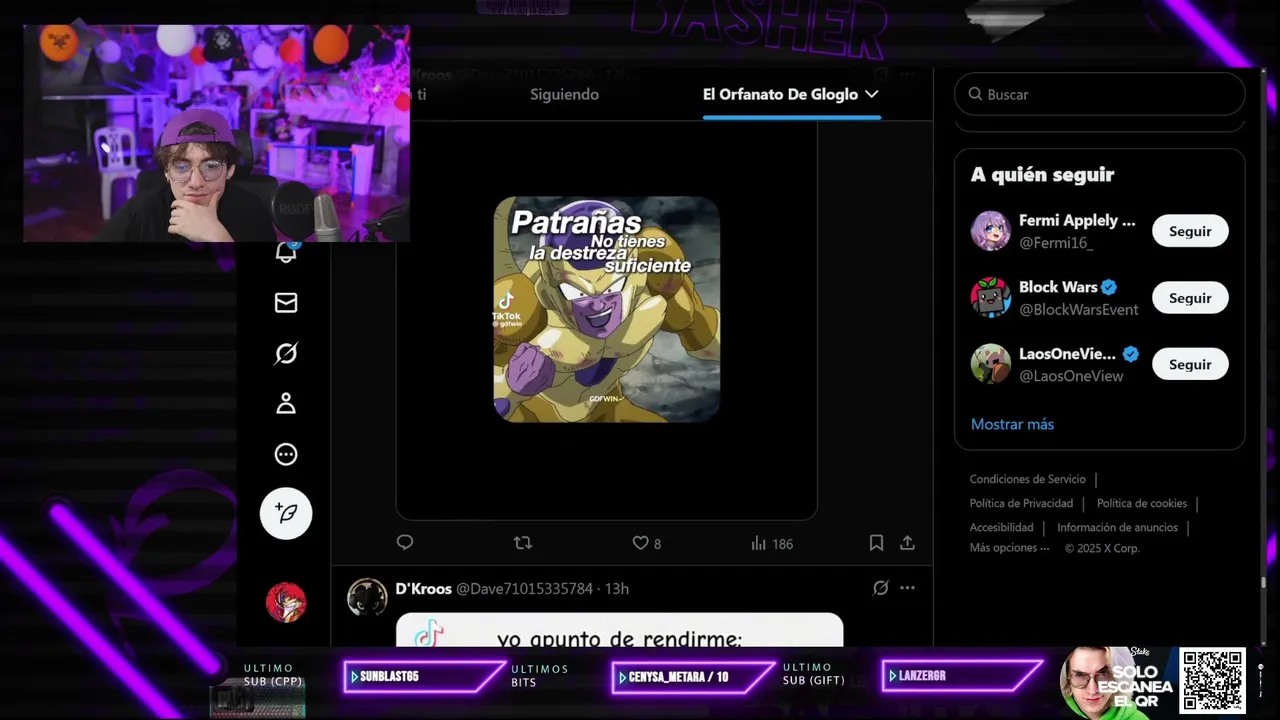Screen dimensions: 1280x720
Task: Click @BlockWarsEvent handle
Action: pyautogui.click(x=1078, y=309)
